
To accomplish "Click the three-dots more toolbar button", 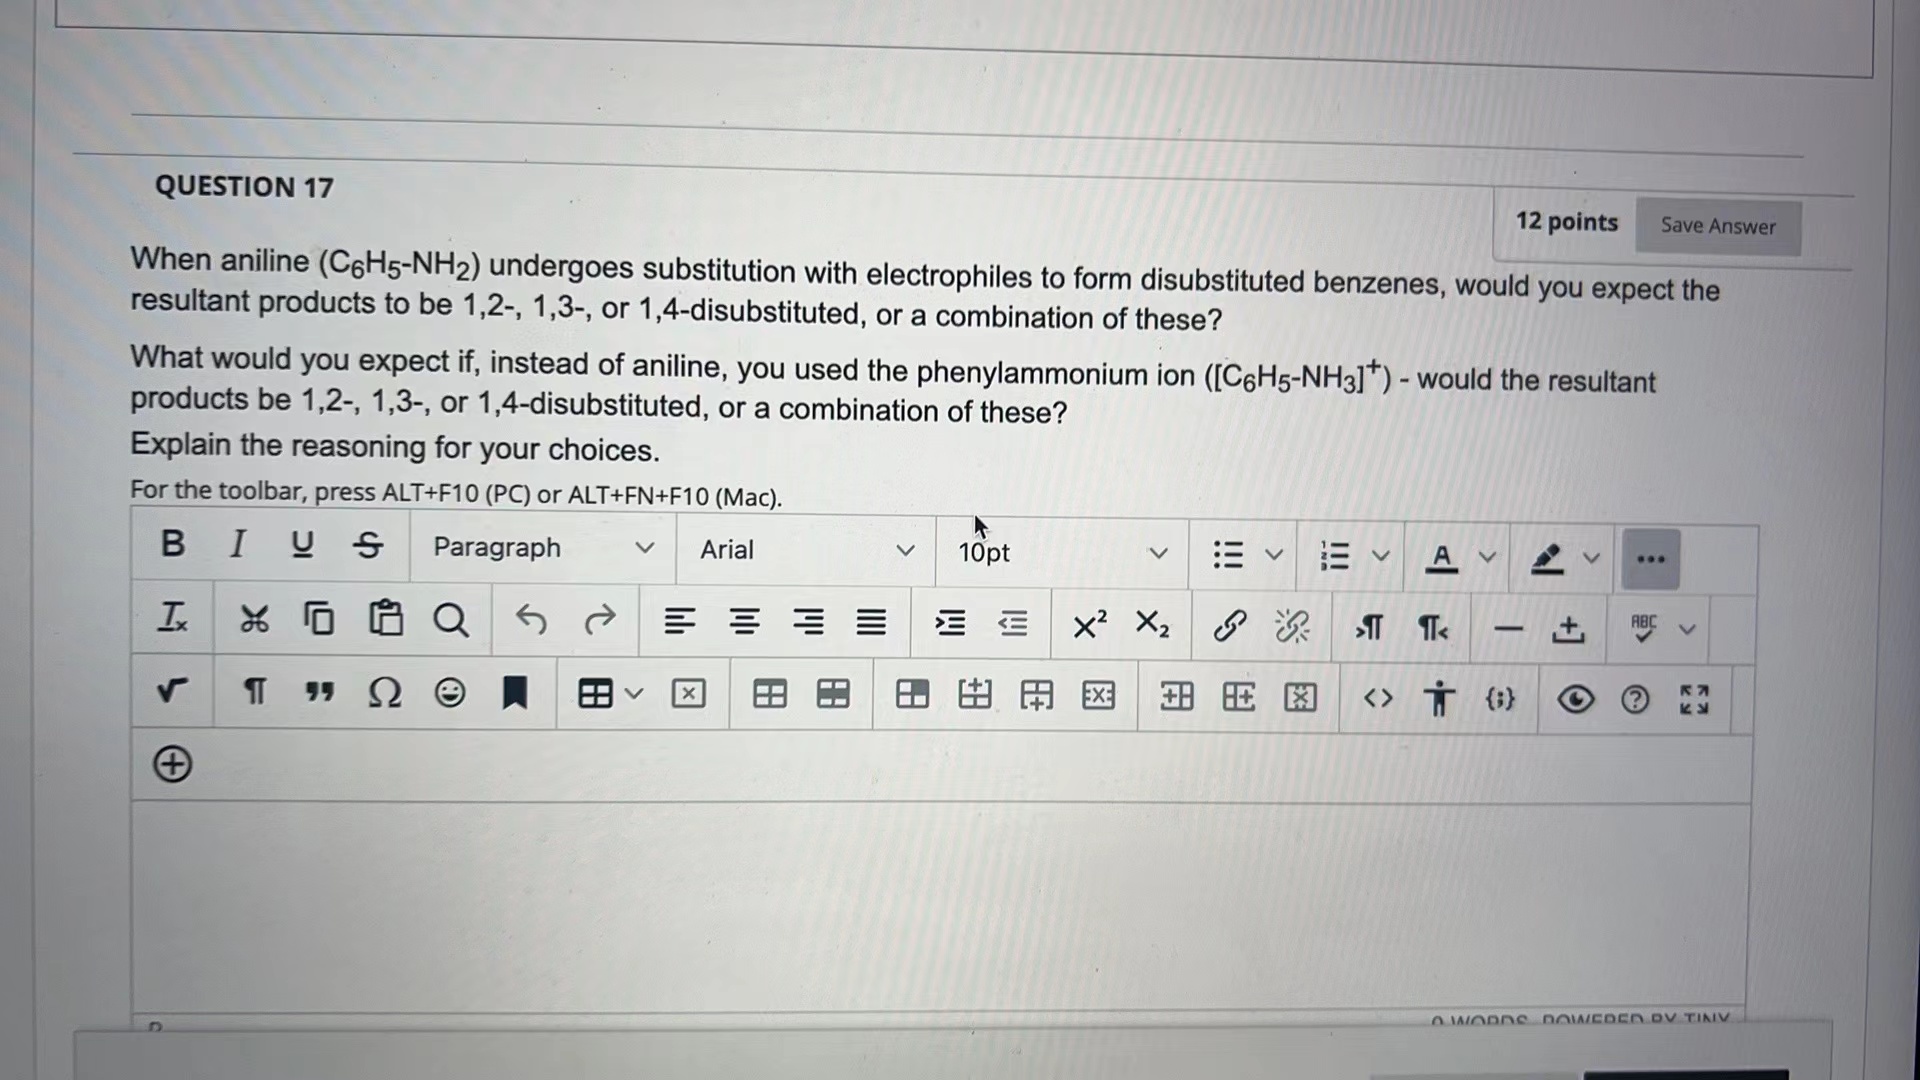I will click(x=1650, y=559).
